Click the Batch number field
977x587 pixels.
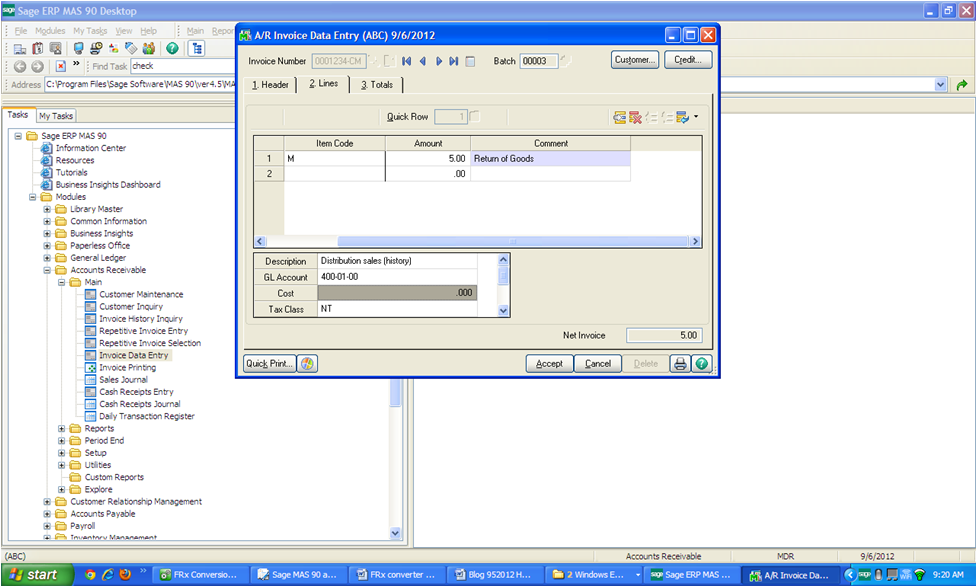tap(539, 61)
